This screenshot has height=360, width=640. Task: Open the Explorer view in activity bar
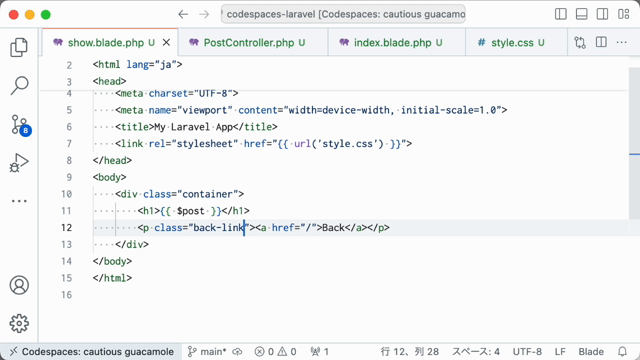(19, 47)
